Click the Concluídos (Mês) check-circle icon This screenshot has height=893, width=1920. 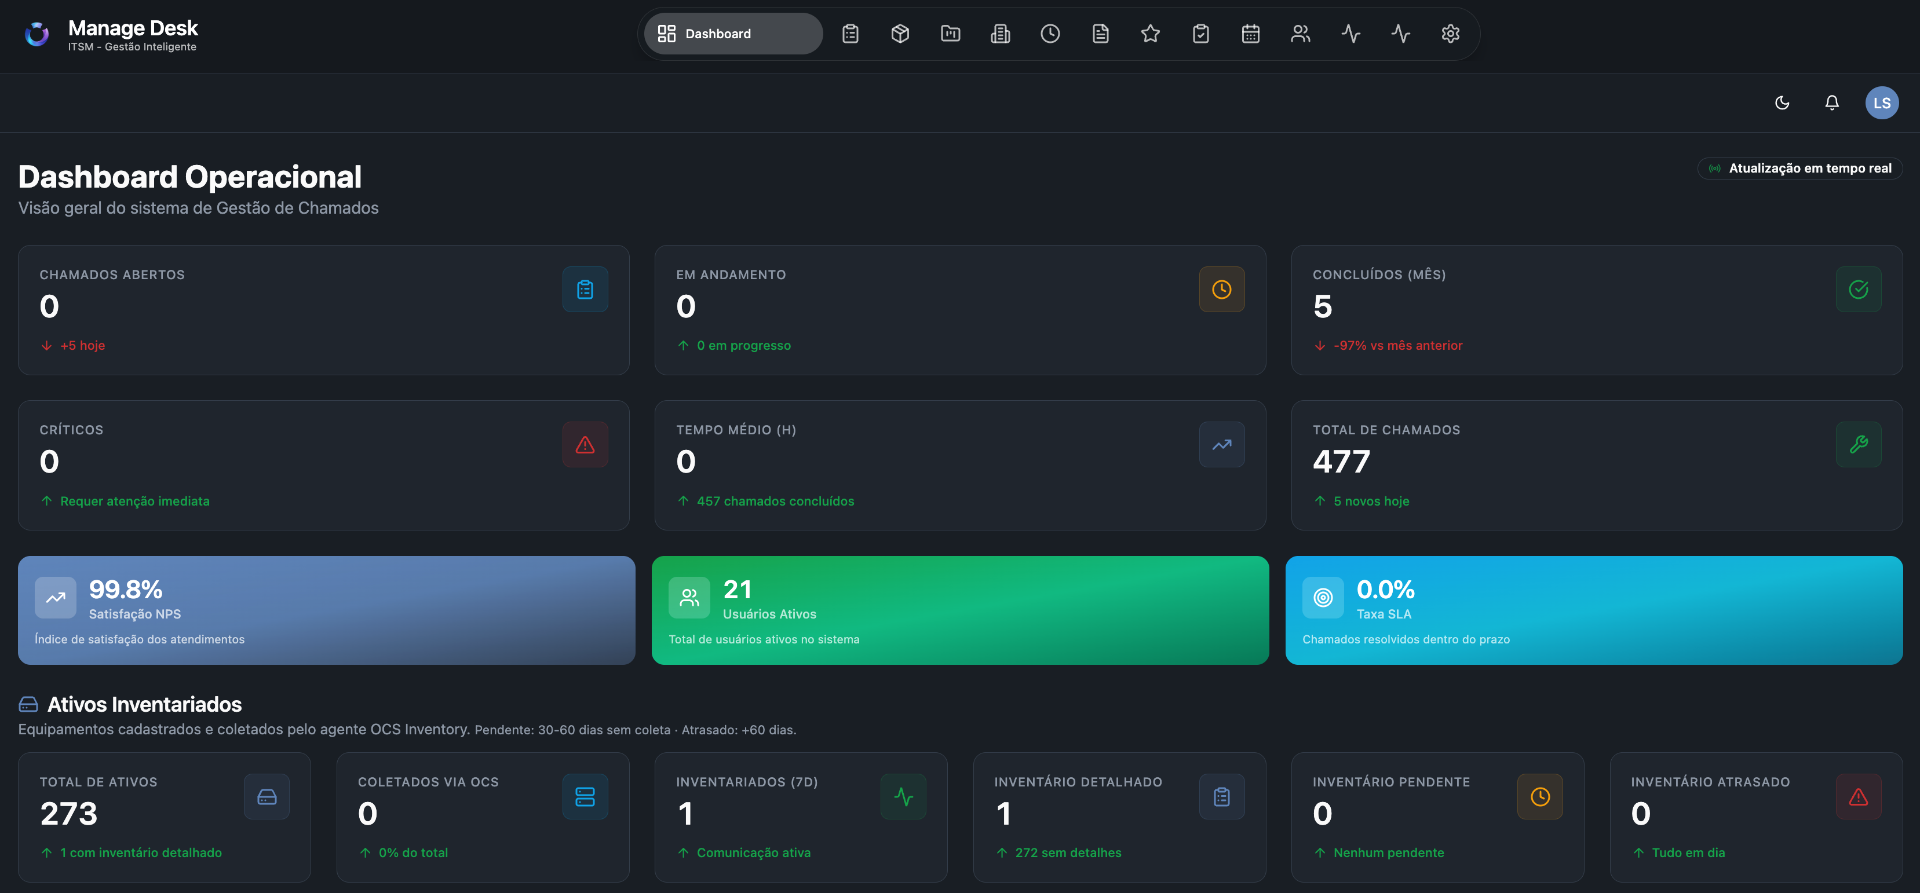pyautogui.click(x=1859, y=290)
